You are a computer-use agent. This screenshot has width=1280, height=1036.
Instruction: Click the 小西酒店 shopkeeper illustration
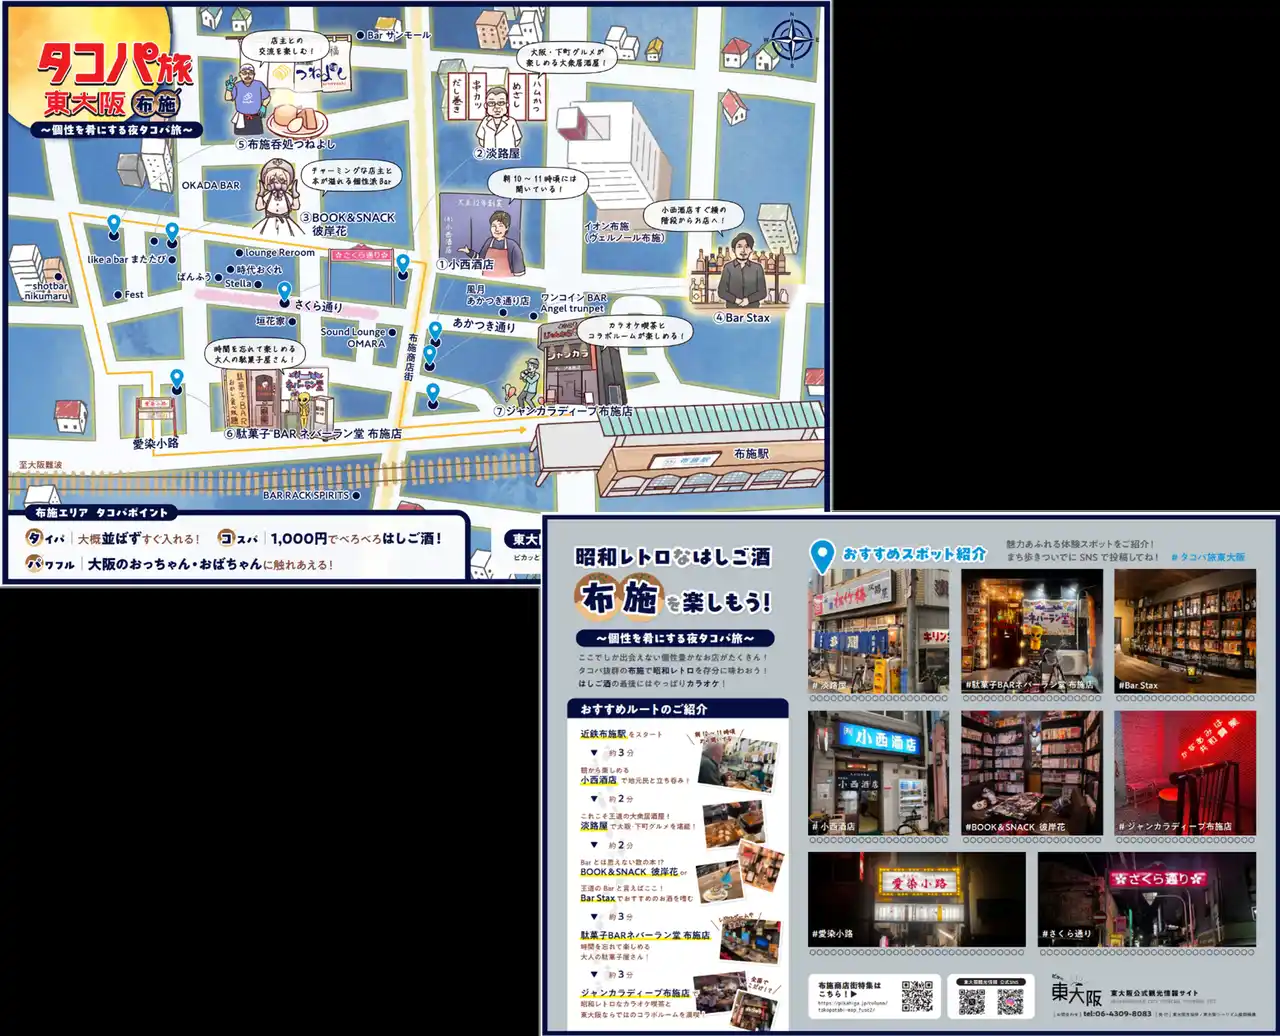click(x=497, y=240)
